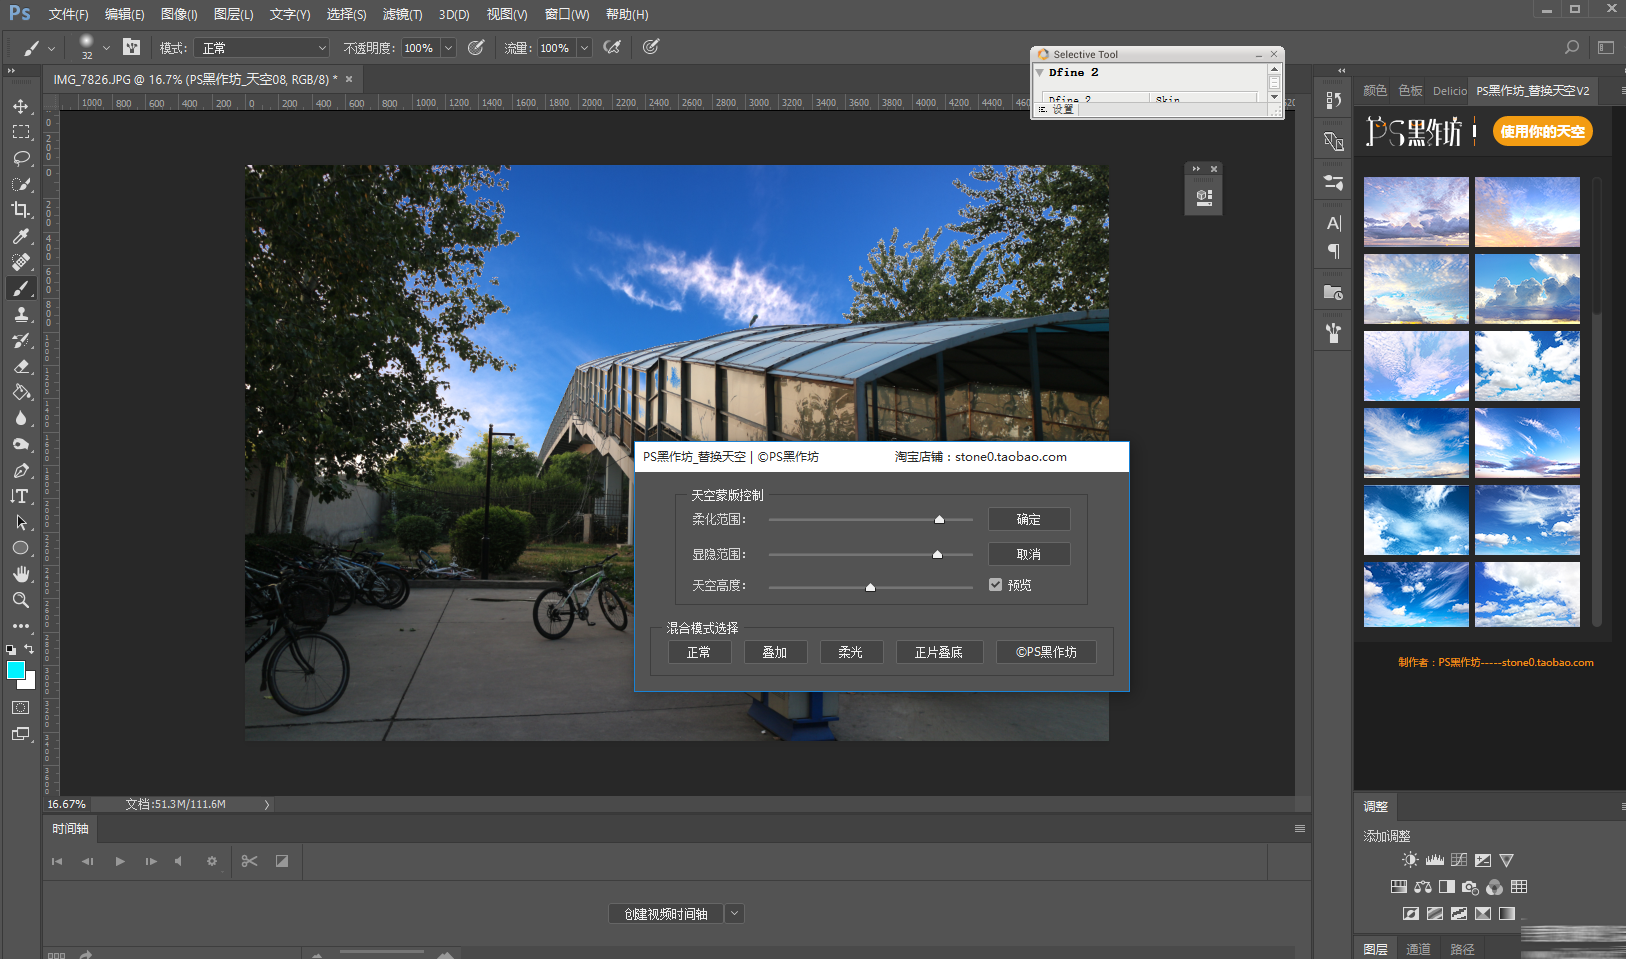
Task: Select the Crop tool
Action: click(x=20, y=210)
